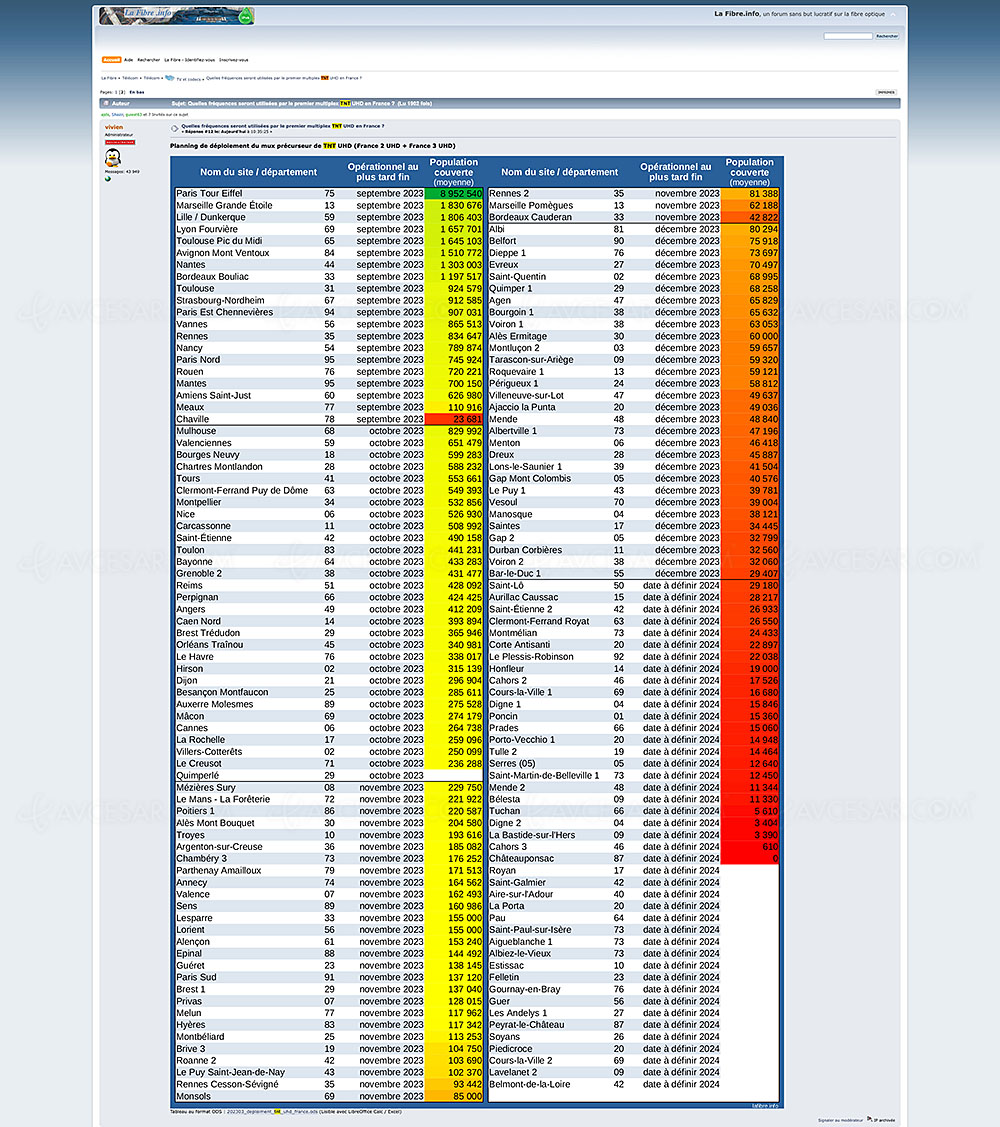Jump to the bottom with En bas
This screenshot has height=1127, width=1000.
pos(137,92)
